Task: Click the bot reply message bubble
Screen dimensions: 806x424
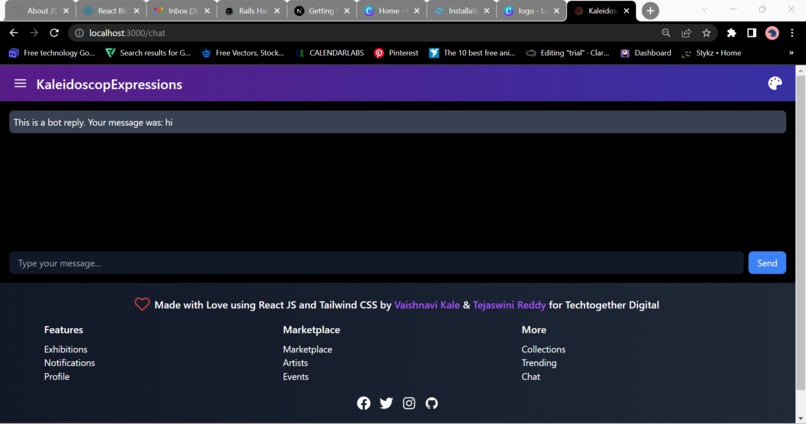Action: pyautogui.click(x=397, y=122)
